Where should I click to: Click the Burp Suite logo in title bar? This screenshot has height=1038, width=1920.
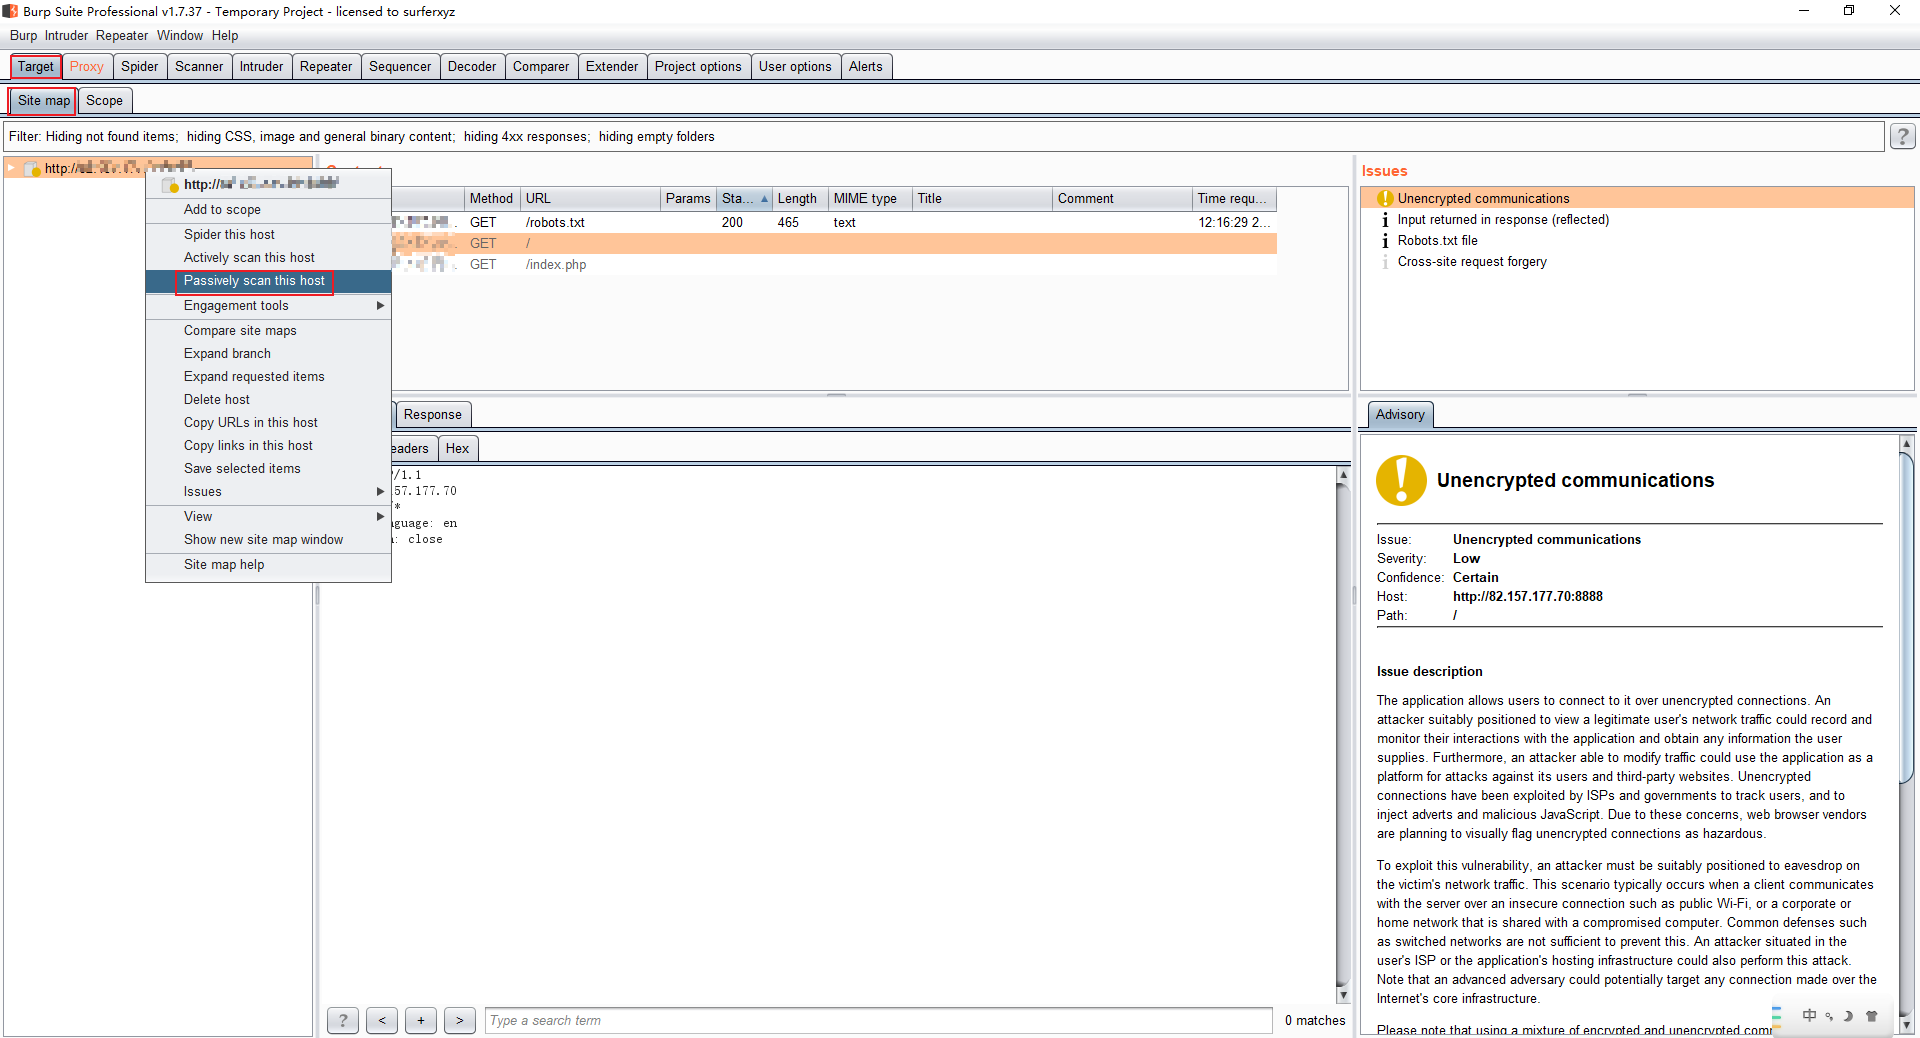pos(10,11)
